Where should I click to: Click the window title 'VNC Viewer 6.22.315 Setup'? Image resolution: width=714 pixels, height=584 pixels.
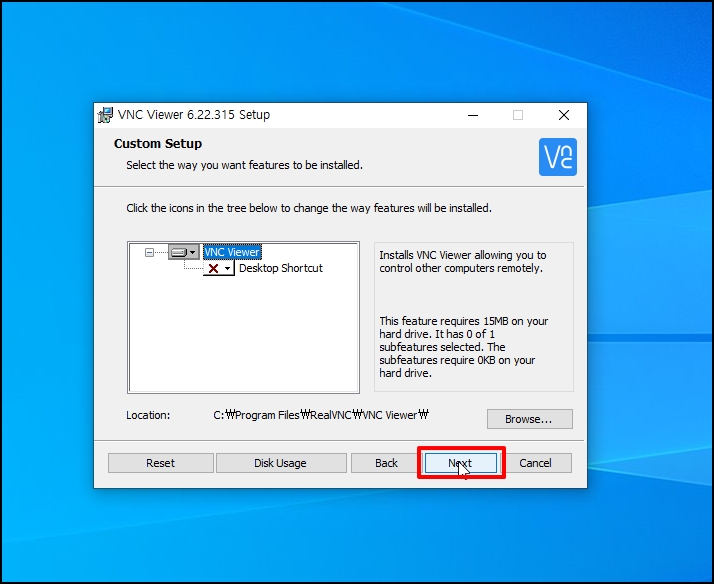point(194,115)
